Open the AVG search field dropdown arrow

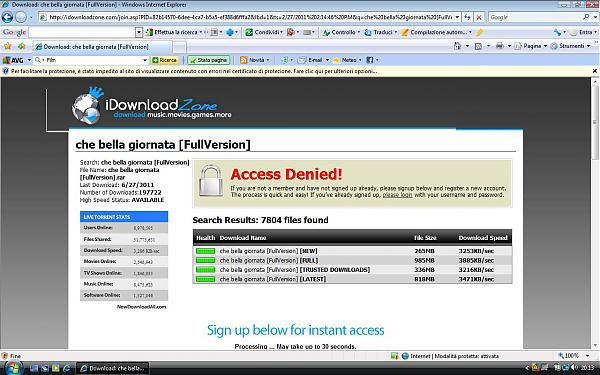coord(145,60)
